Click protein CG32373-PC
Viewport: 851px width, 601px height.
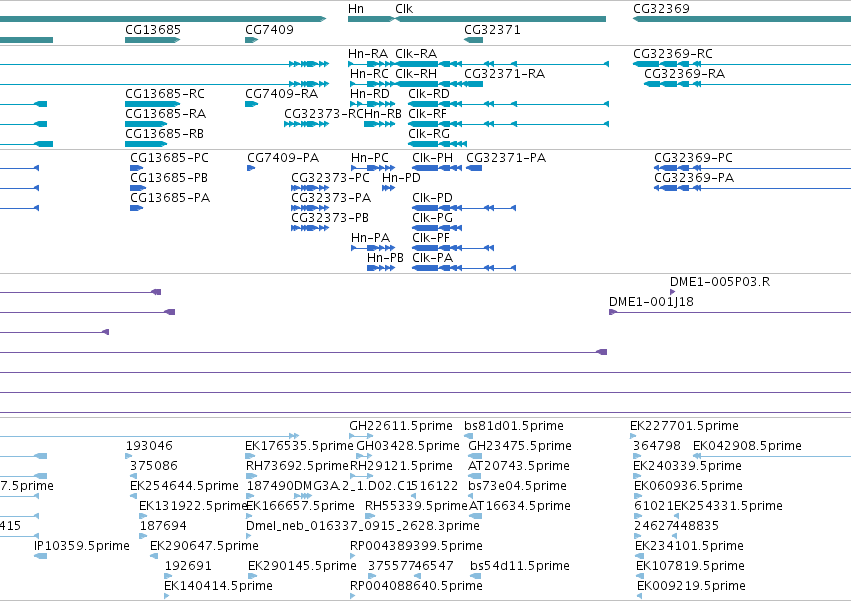click(x=310, y=188)
